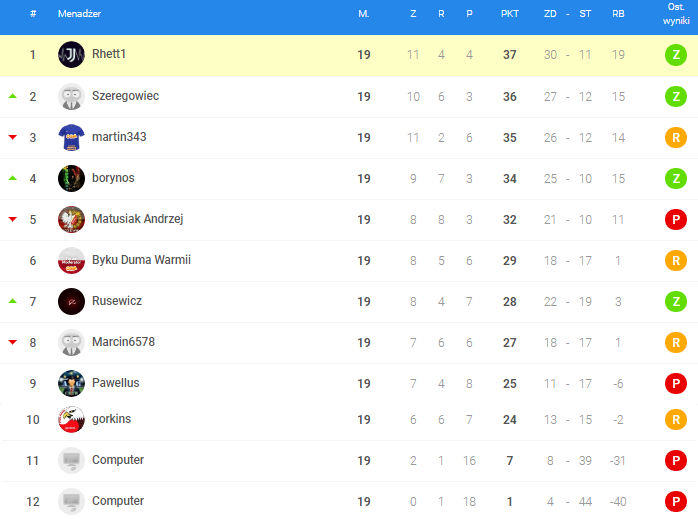The image size is (698, 519).
Task: Click Matusiak Andrzej's eagle avatar
Action: 71,219
